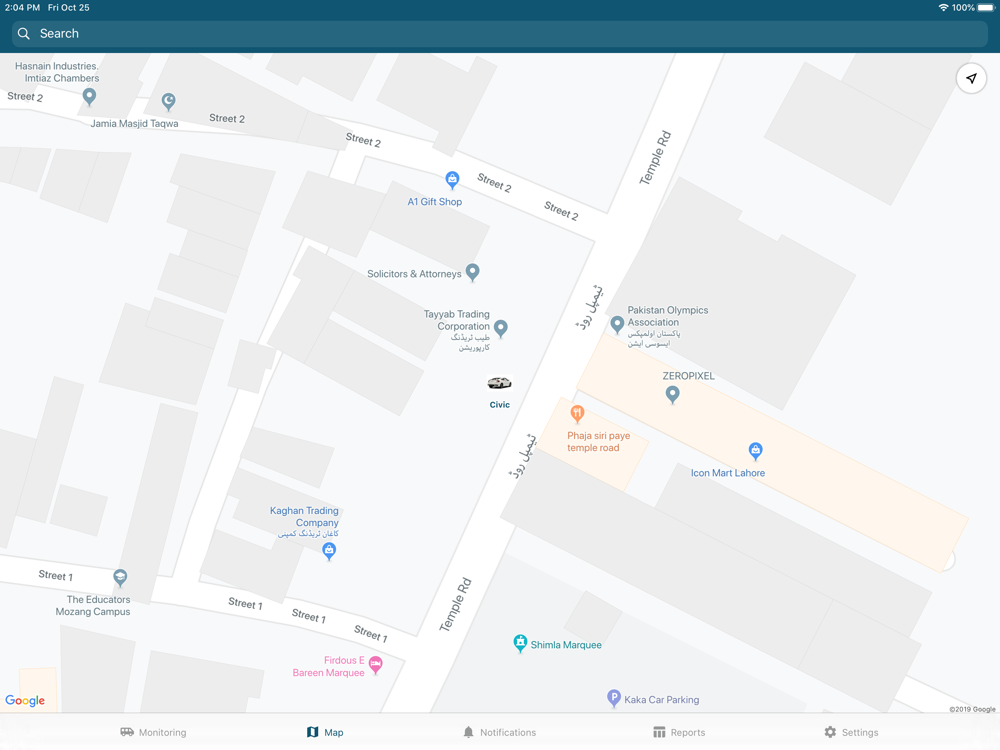Click the Pakistan Olympics Association label

click(x=667, y=327)
